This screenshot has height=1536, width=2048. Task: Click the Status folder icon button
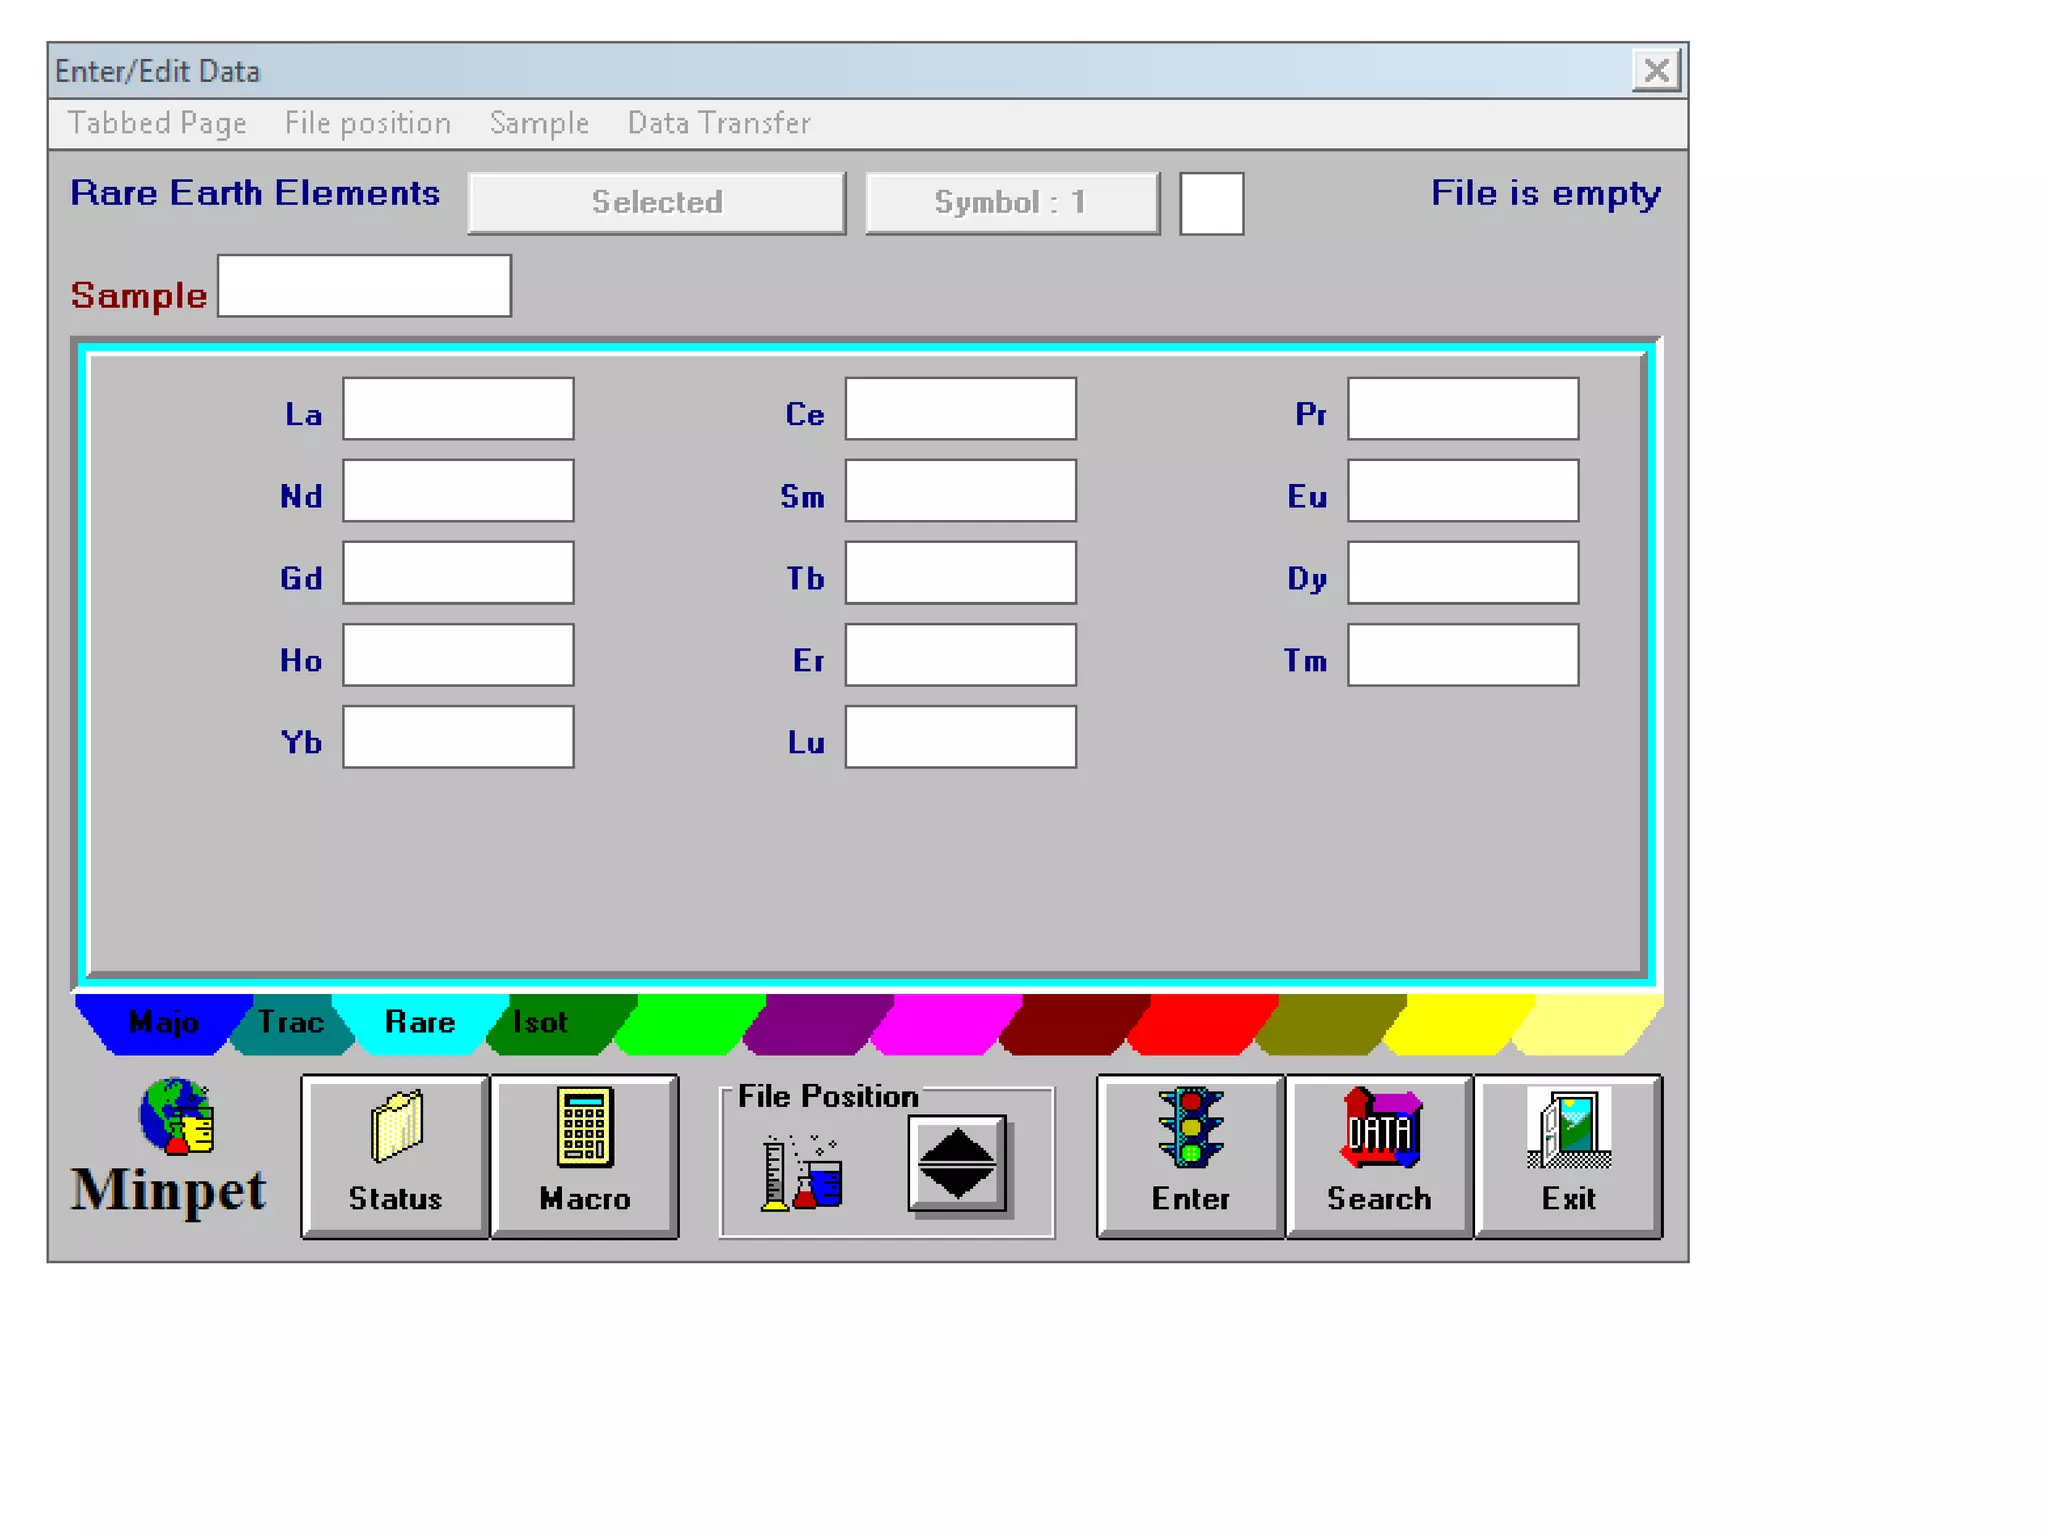pyautogui.click(x=394, y=1156)
